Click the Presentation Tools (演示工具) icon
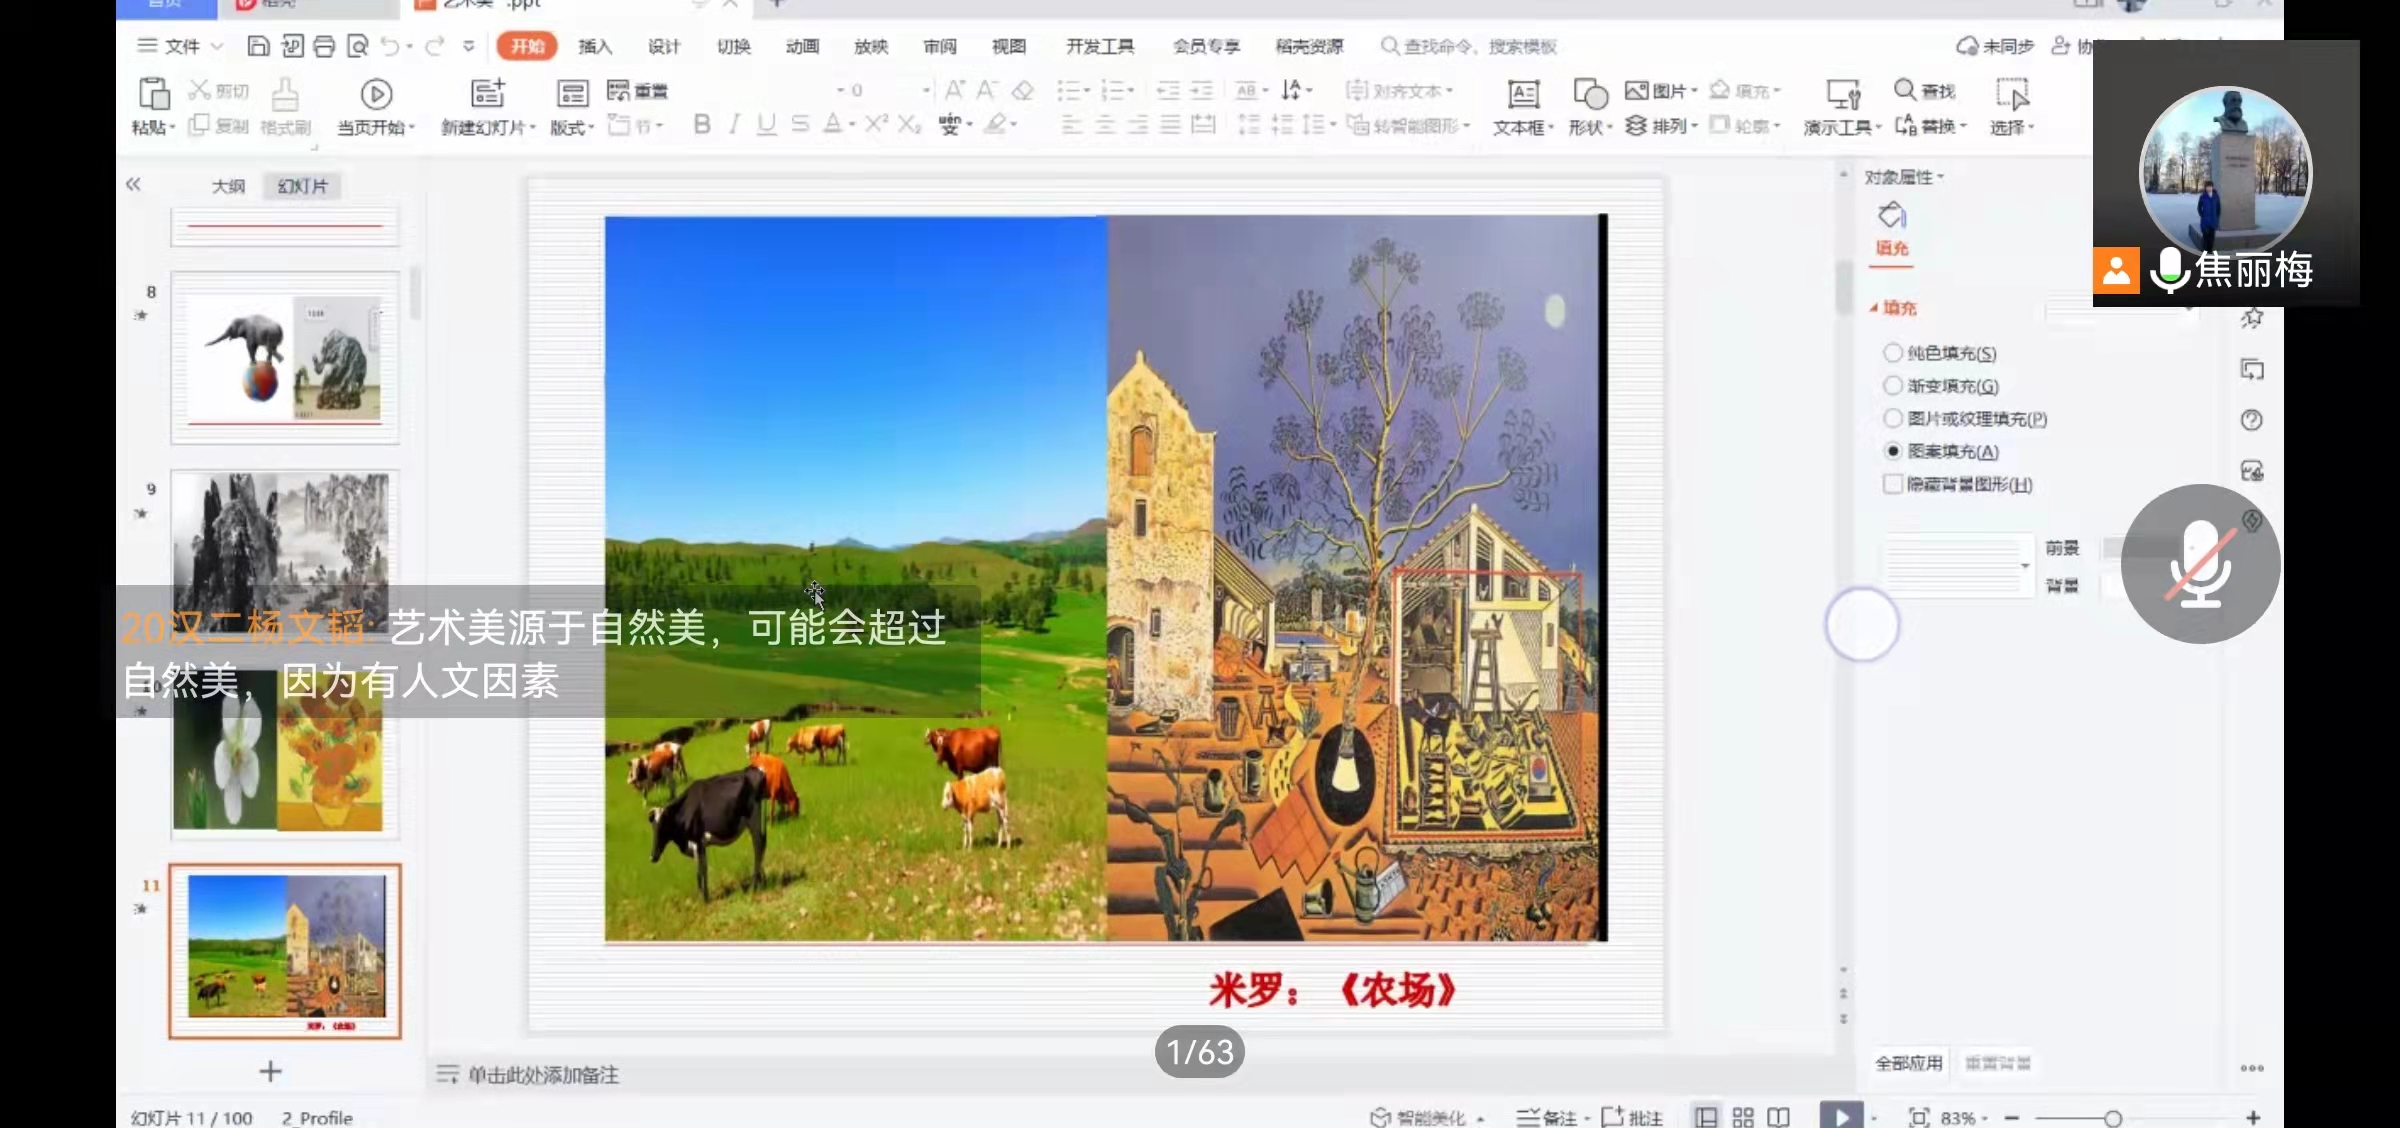Screen dimensions: 2400x1128 point(1843,94)
